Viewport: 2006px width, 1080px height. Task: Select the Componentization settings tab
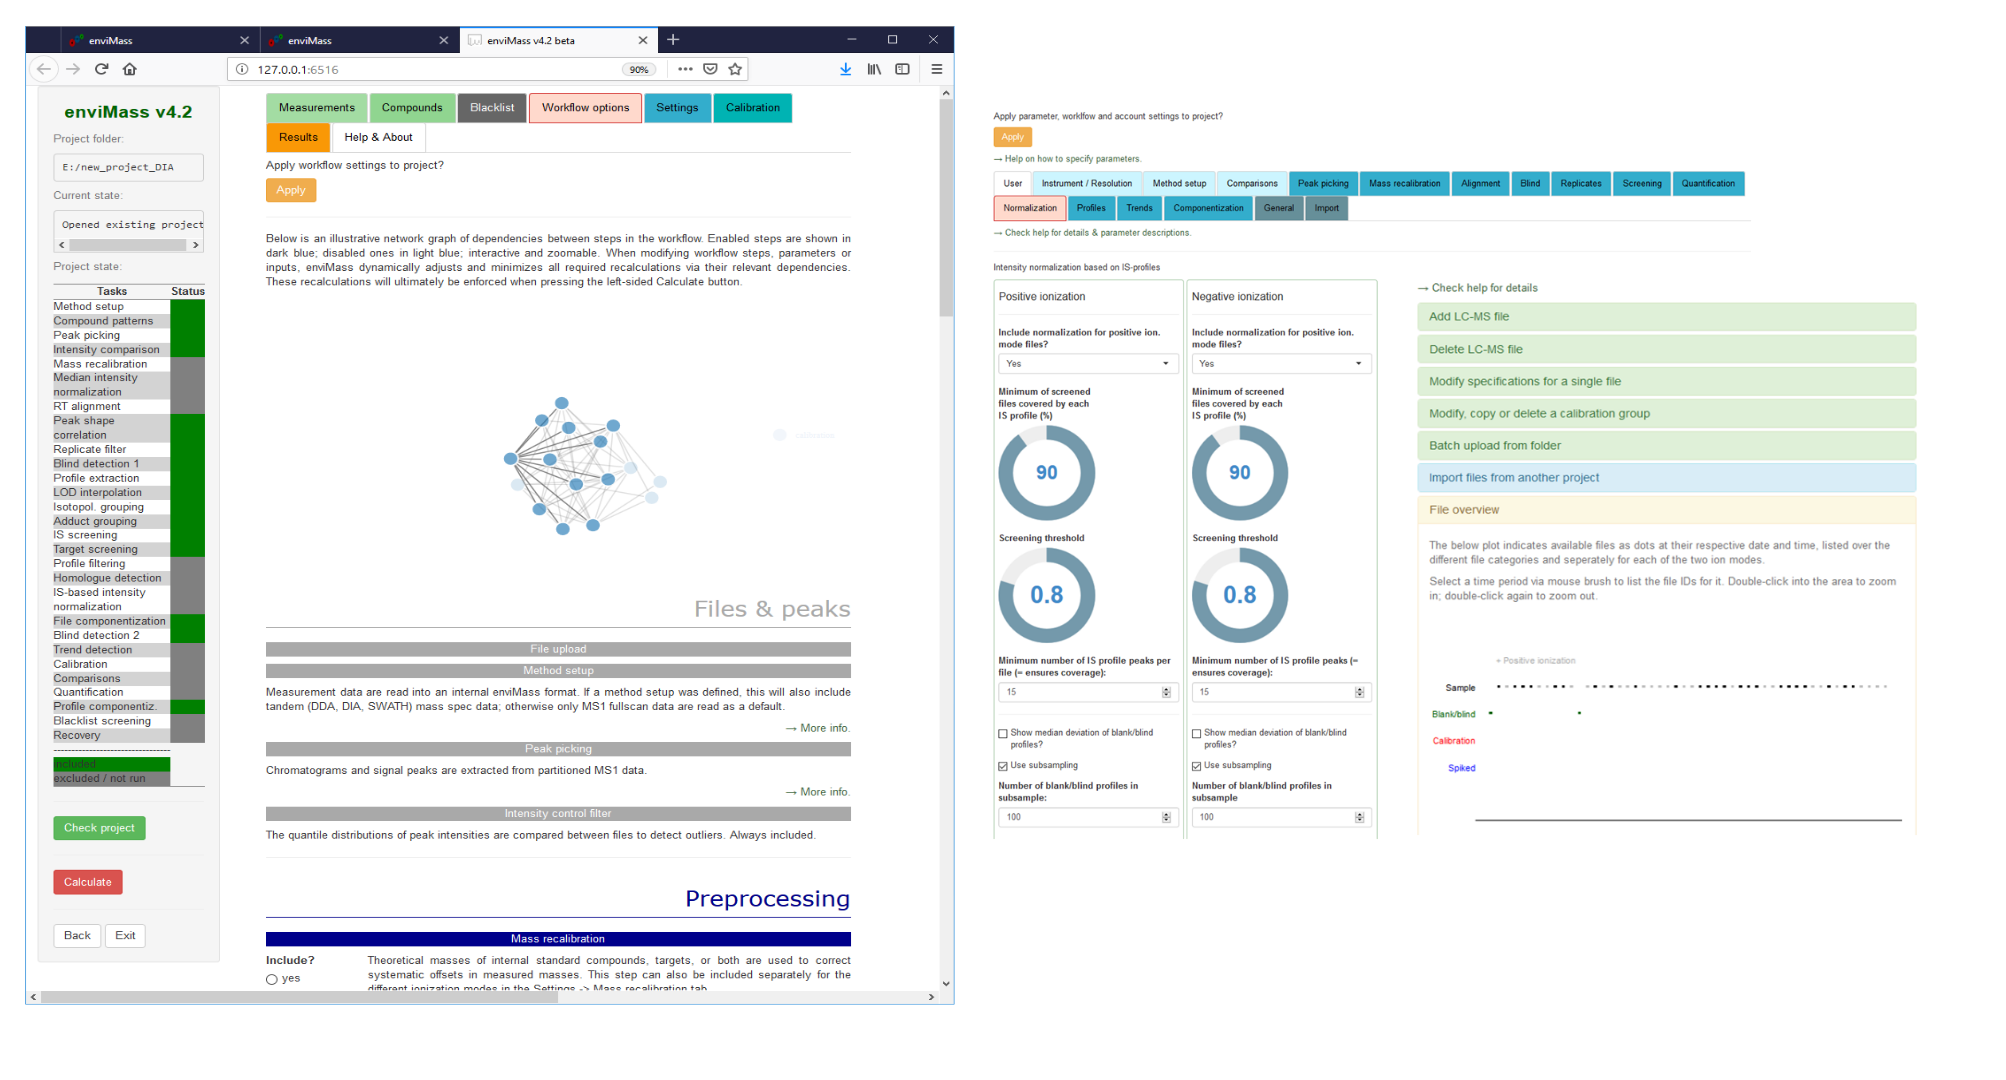[x=1208, y=208]
